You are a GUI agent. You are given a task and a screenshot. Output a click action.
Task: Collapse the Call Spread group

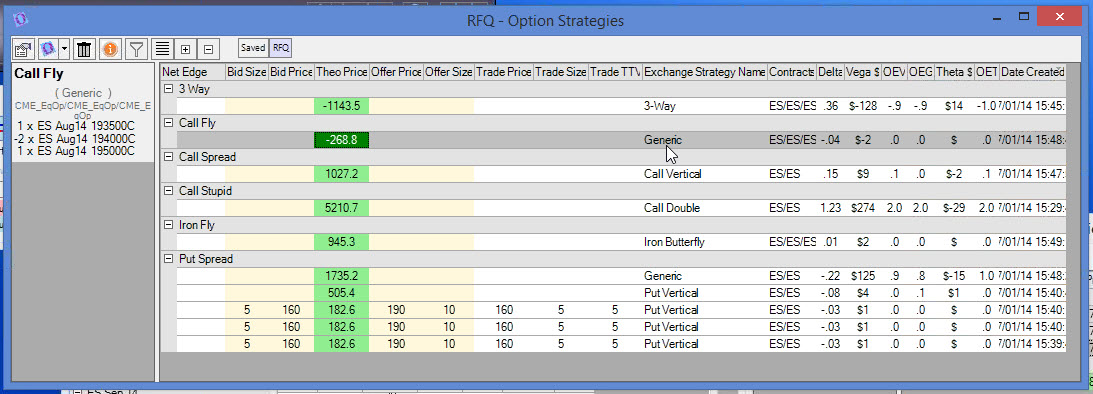[169, 158]
